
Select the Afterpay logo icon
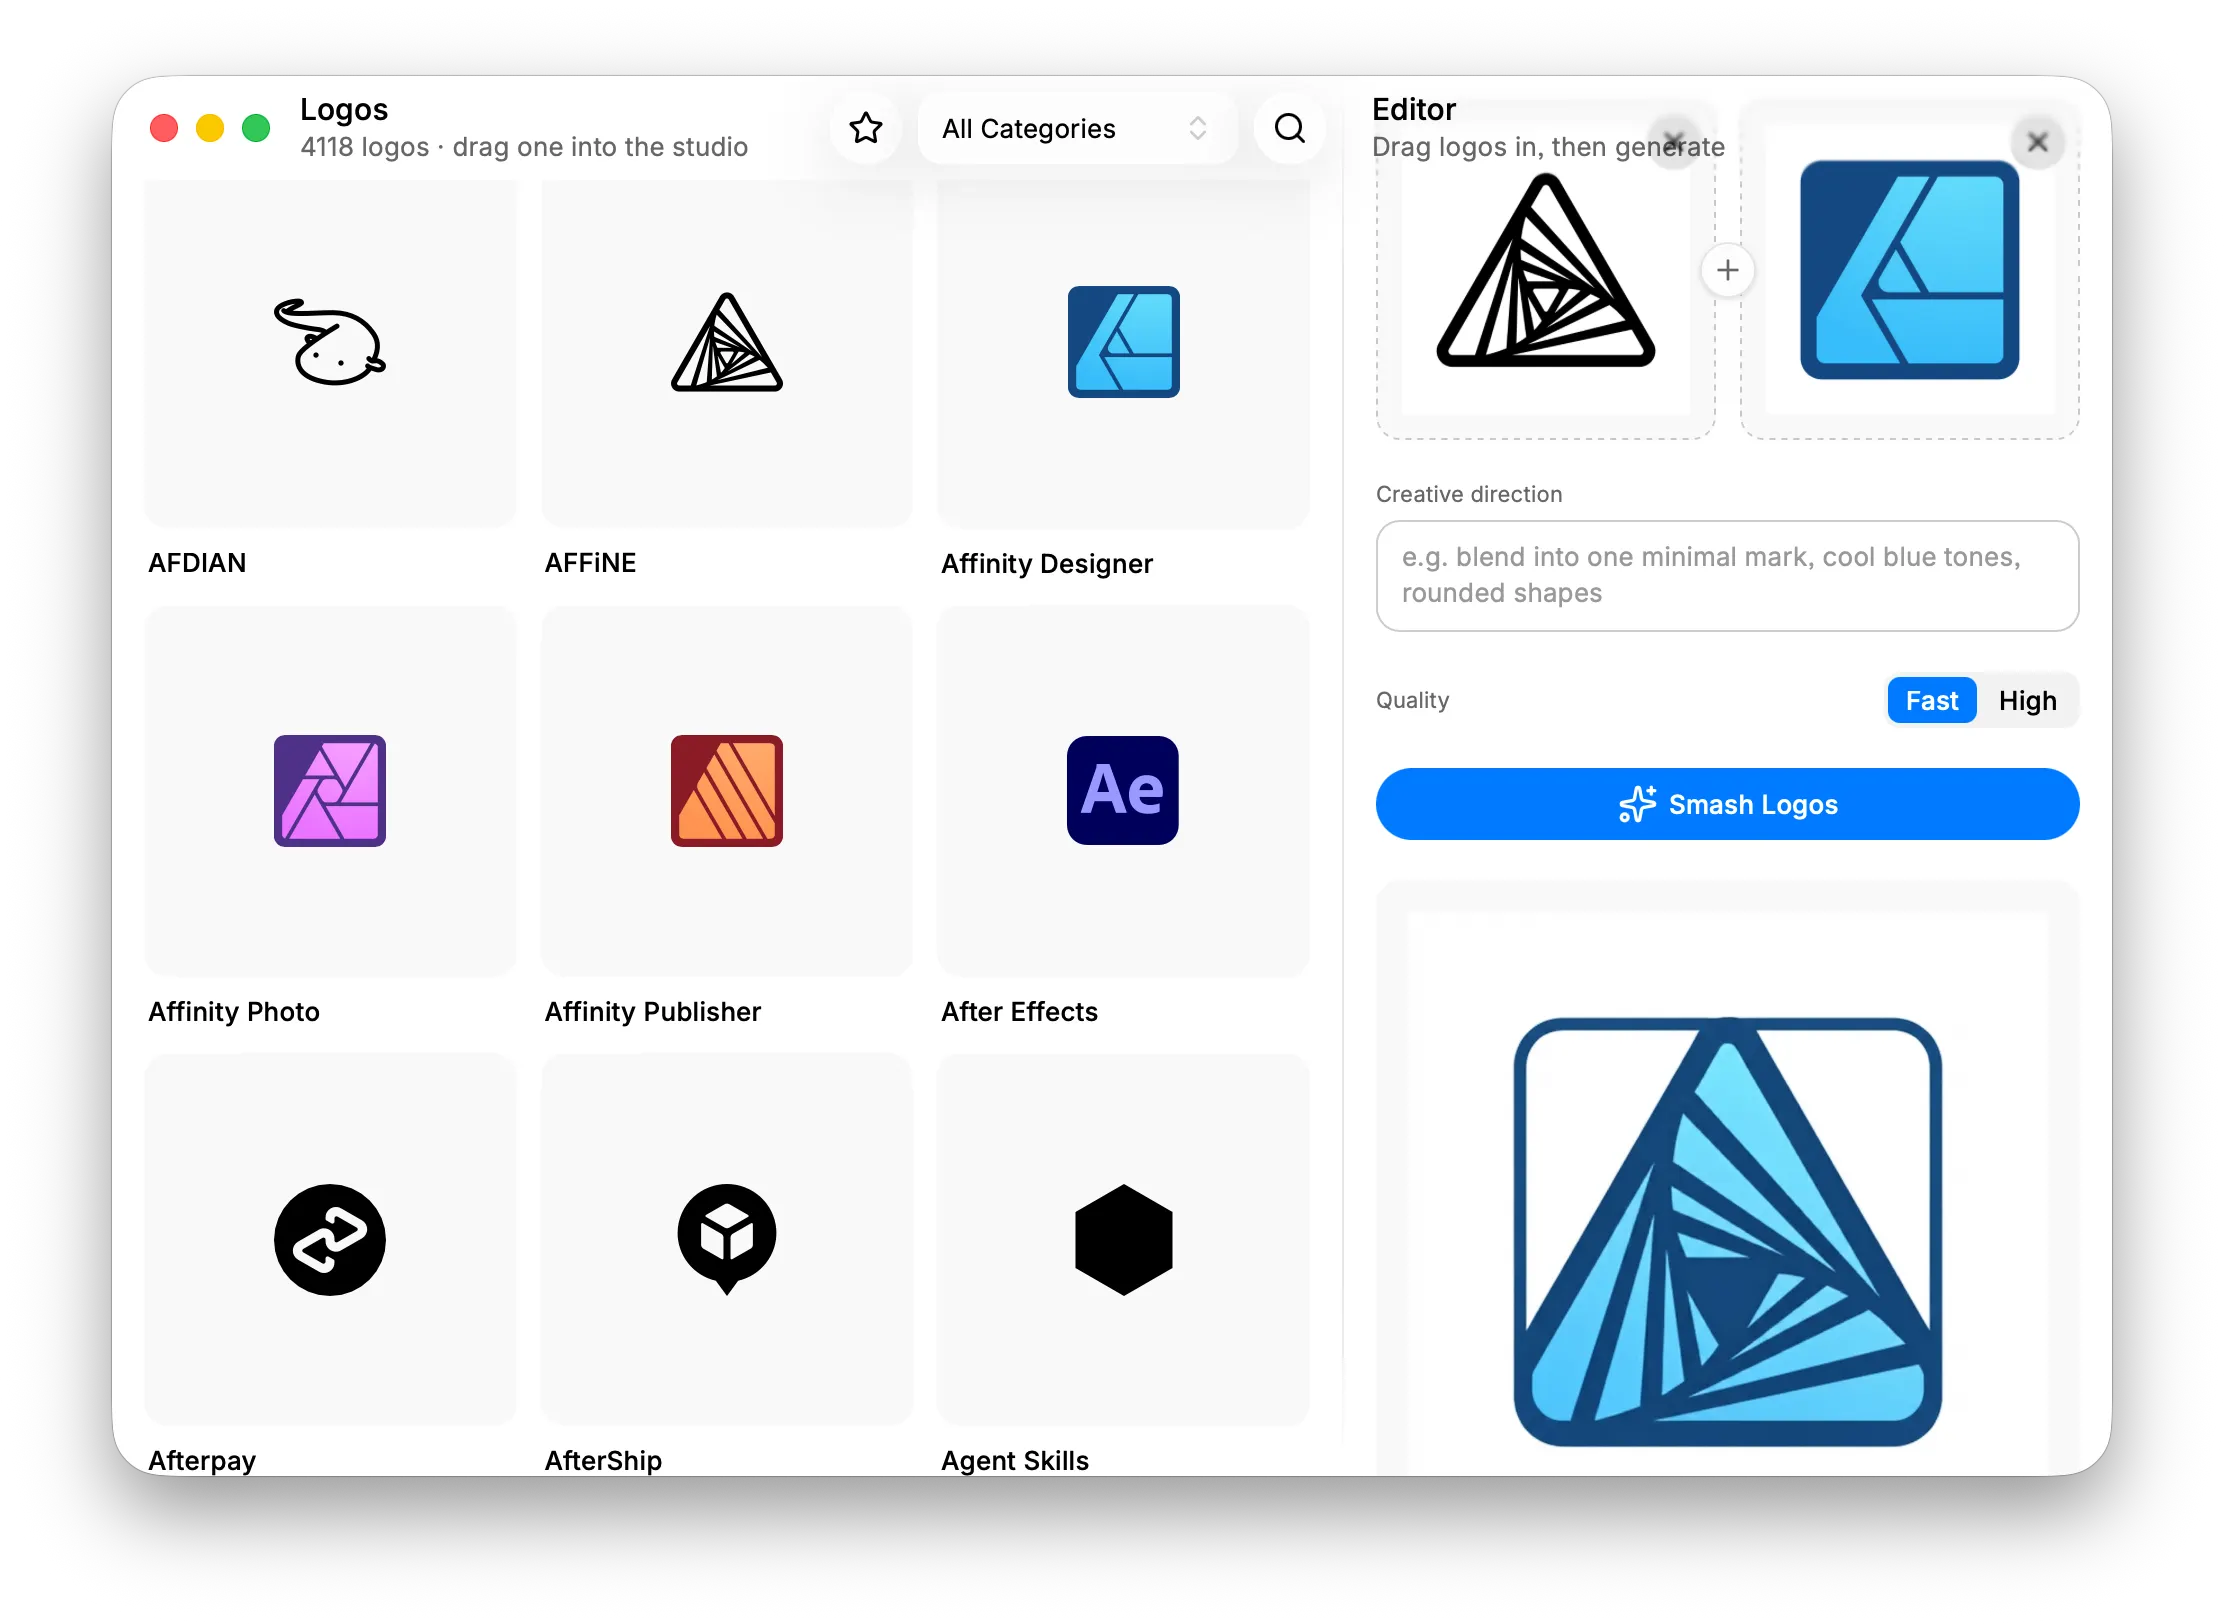coord(330,1240)
